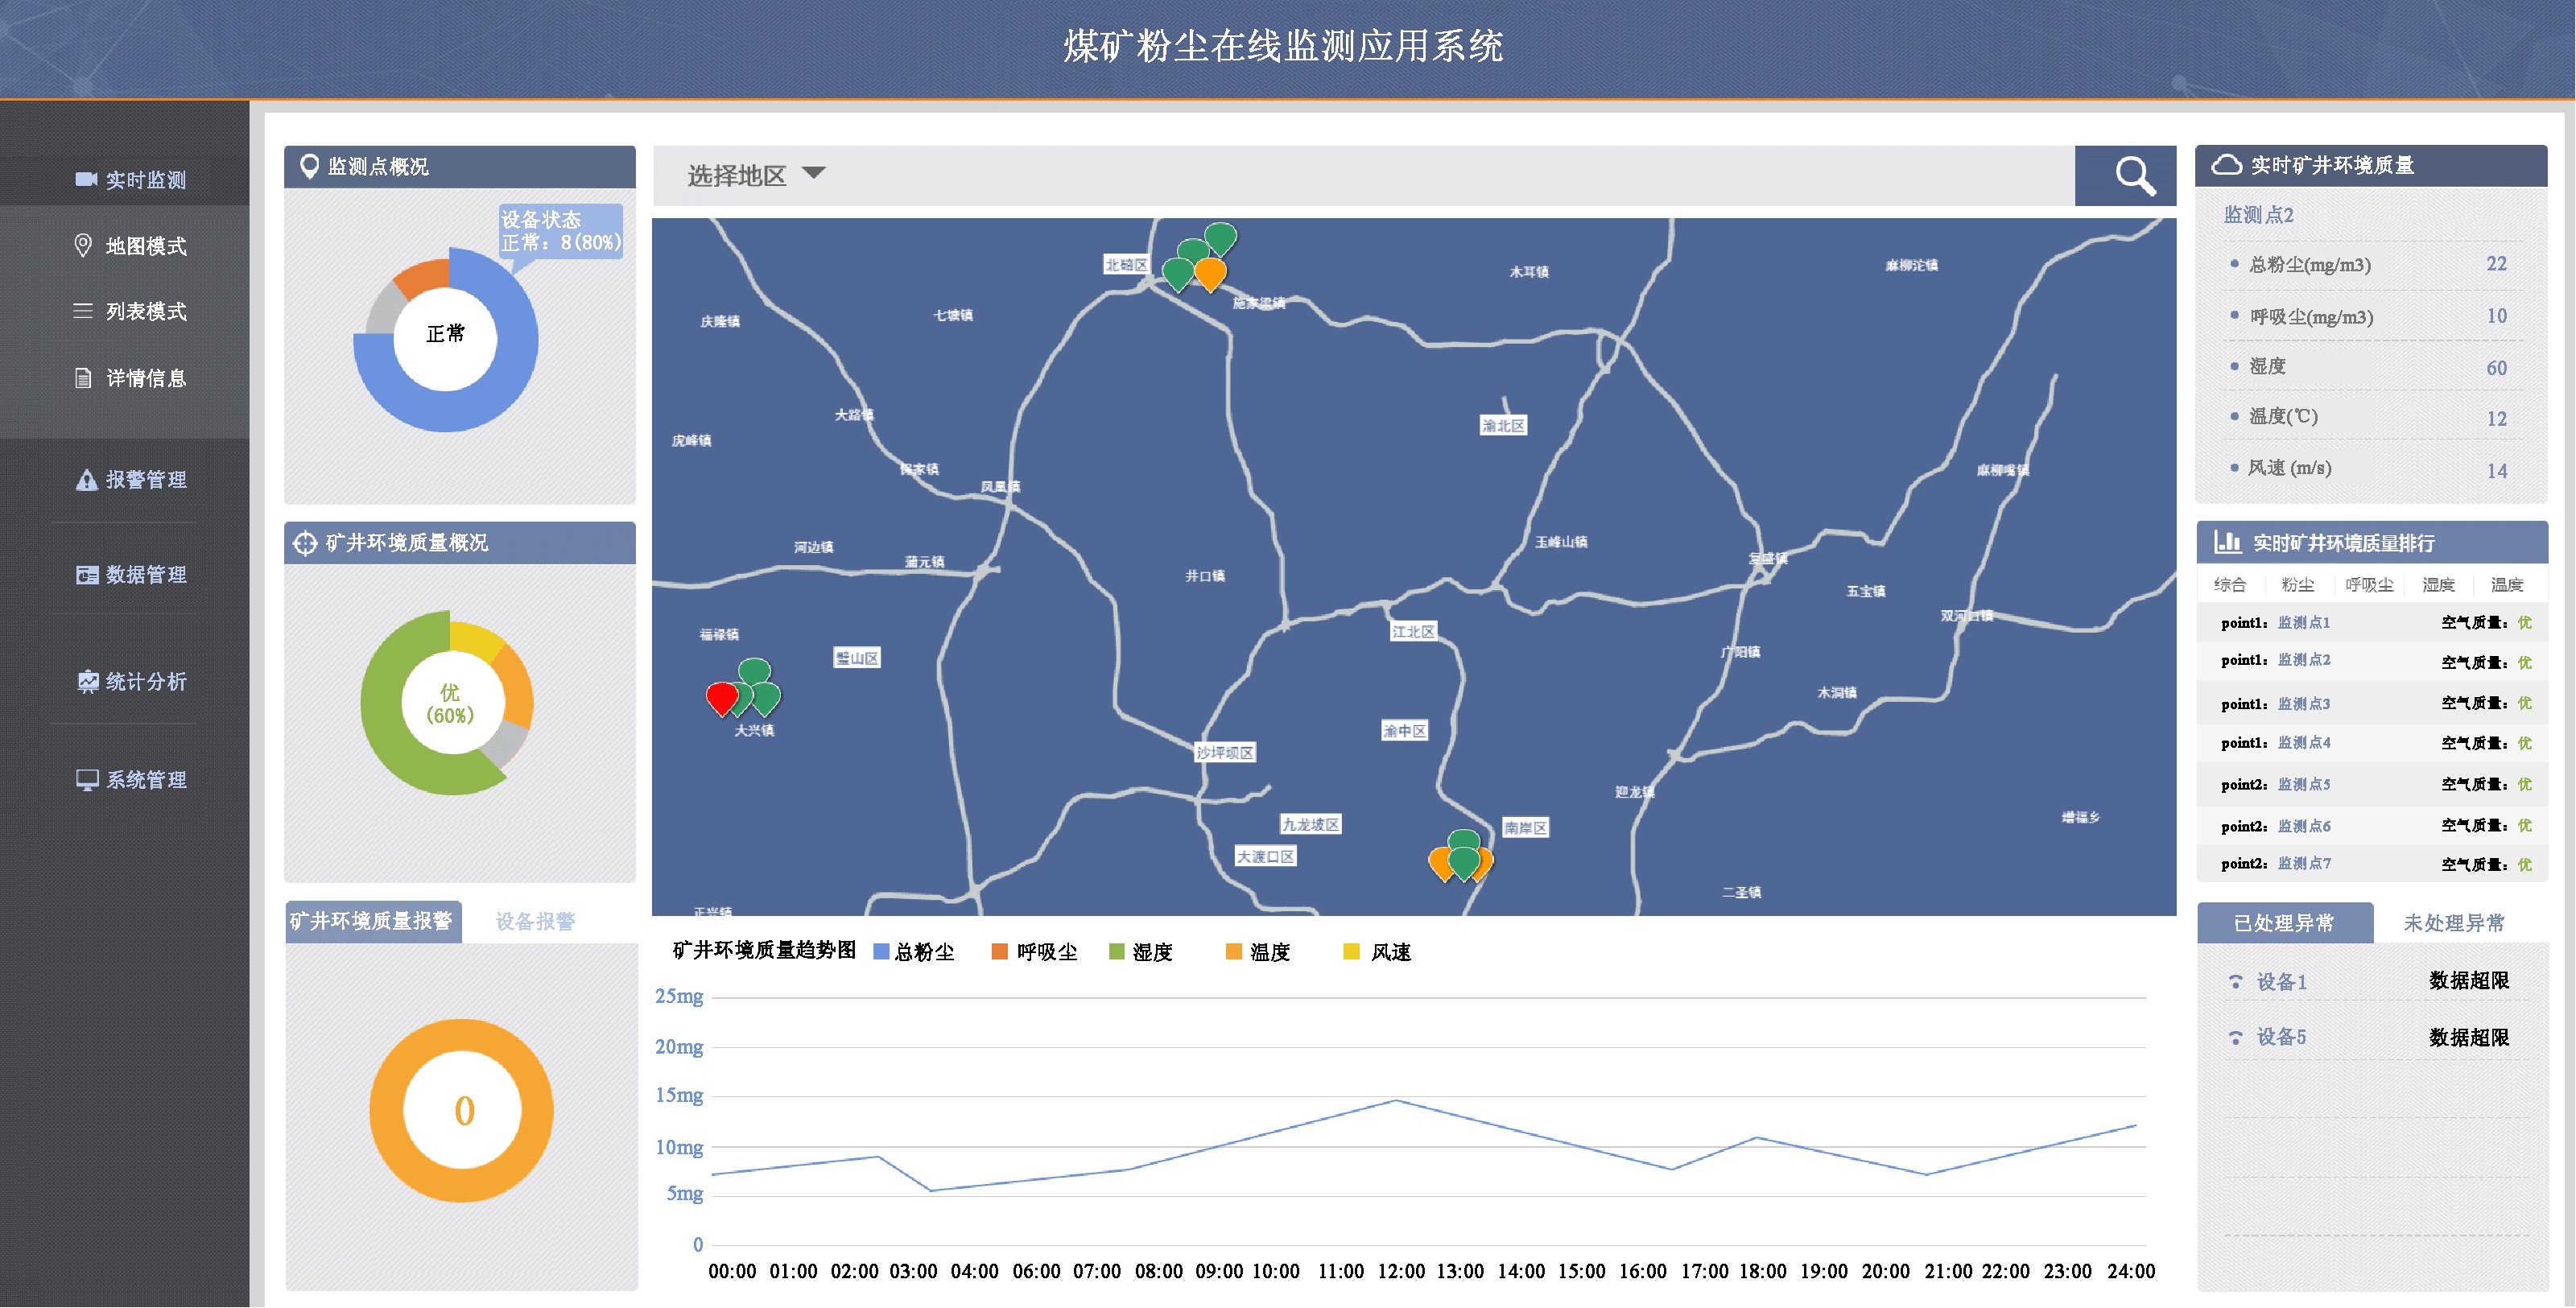
Task: Select 呼吸尘 ranking filter
Action: click(2368, 585)
